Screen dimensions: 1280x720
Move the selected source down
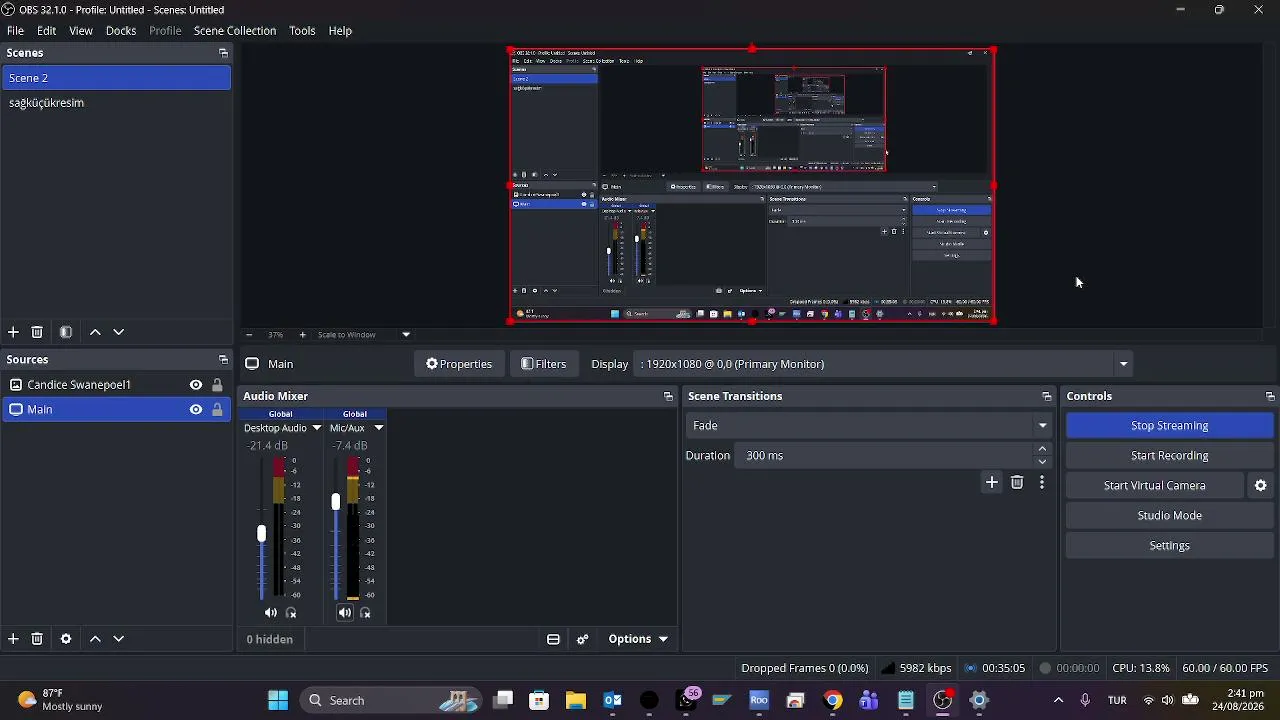[119, 639]
